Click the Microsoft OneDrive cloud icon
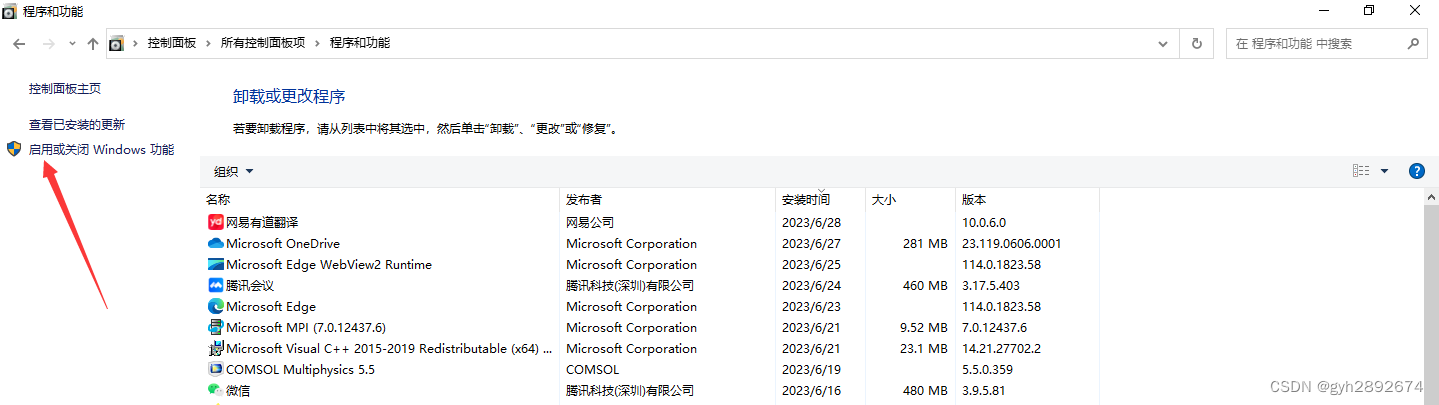 215,243
